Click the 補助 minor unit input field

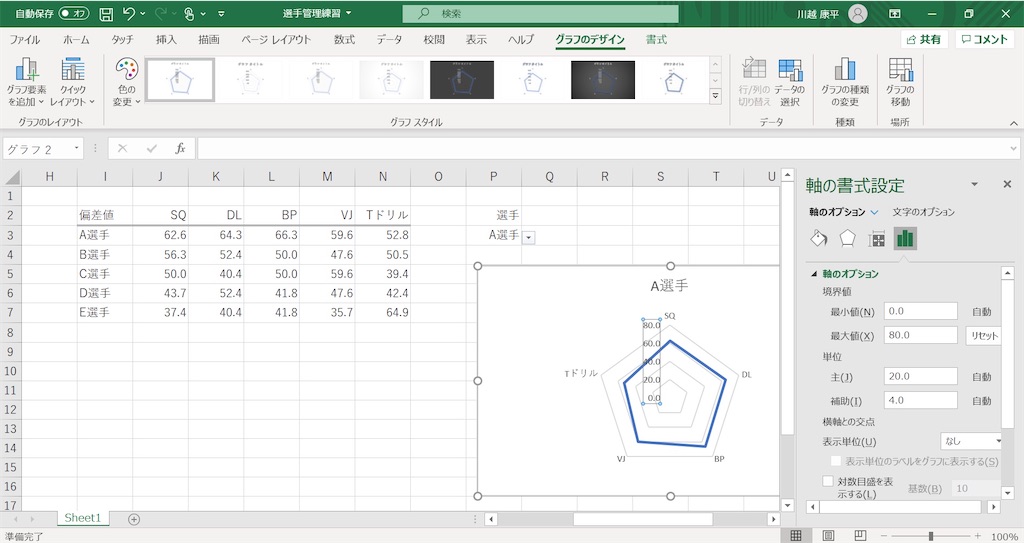click(921, 401)
